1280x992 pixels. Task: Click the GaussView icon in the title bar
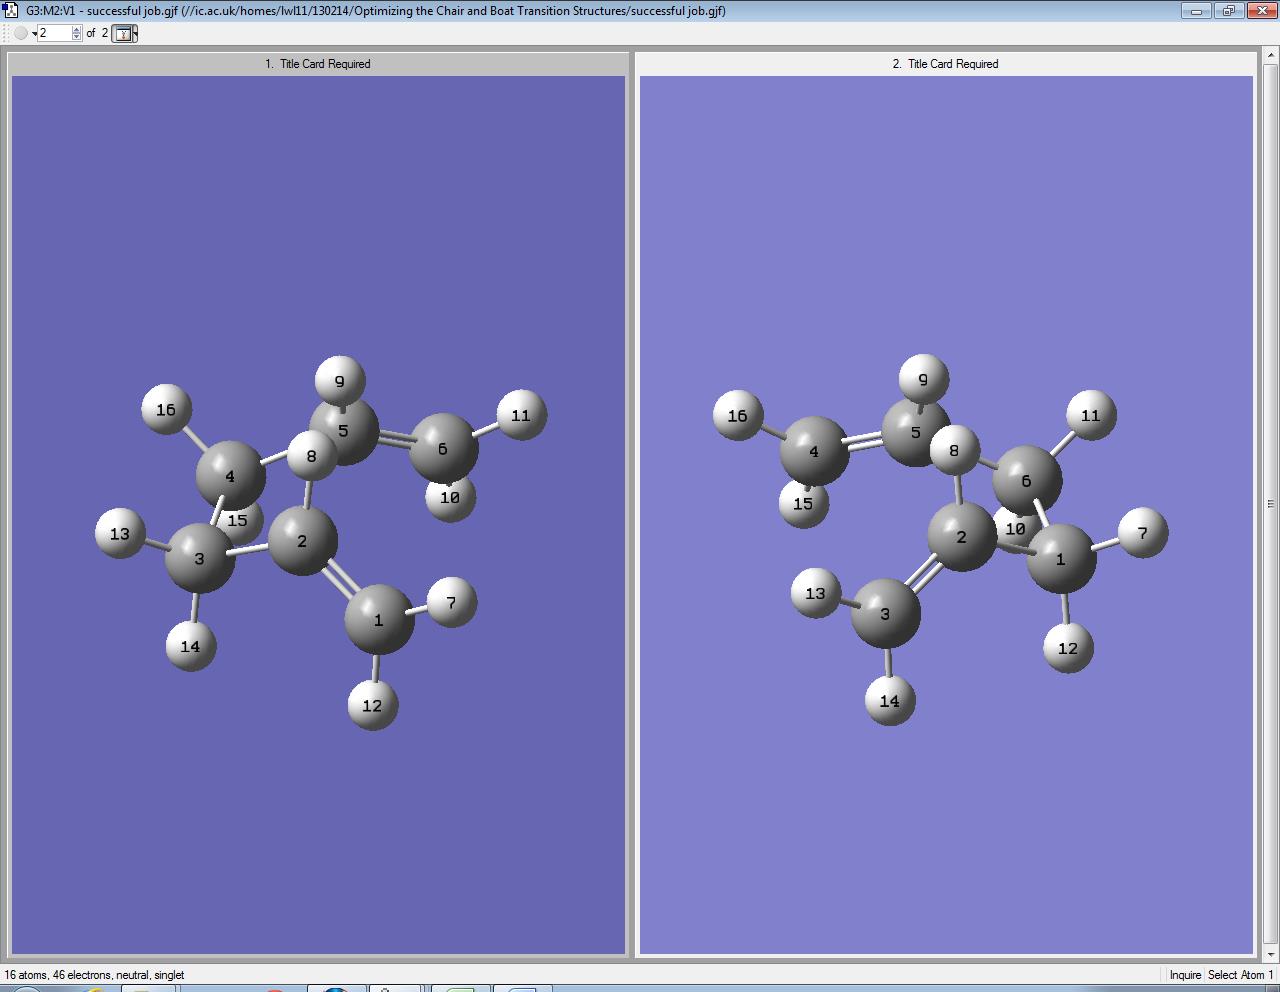tap(10, 10)
